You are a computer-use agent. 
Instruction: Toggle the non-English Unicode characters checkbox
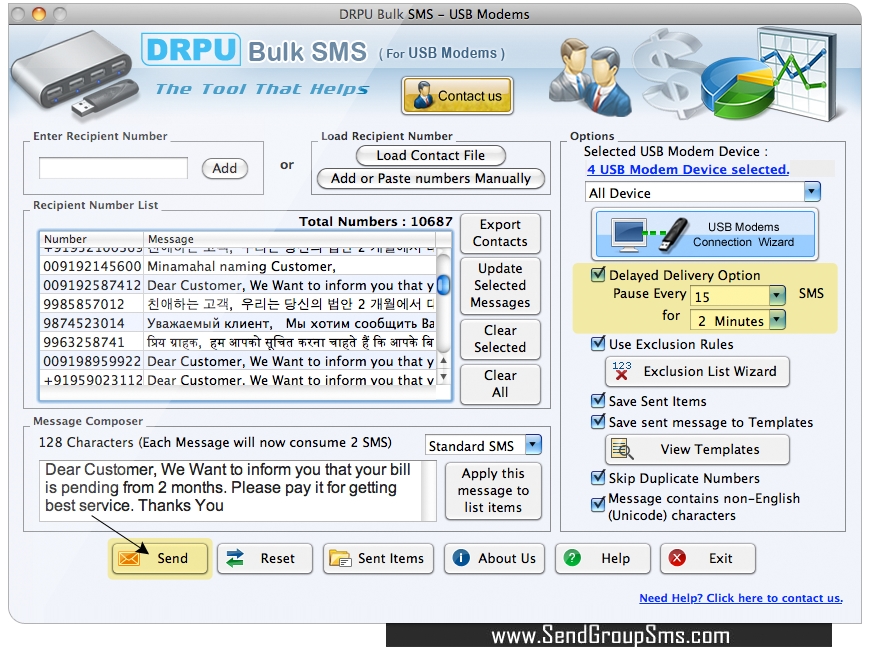(x=598, y=504)
